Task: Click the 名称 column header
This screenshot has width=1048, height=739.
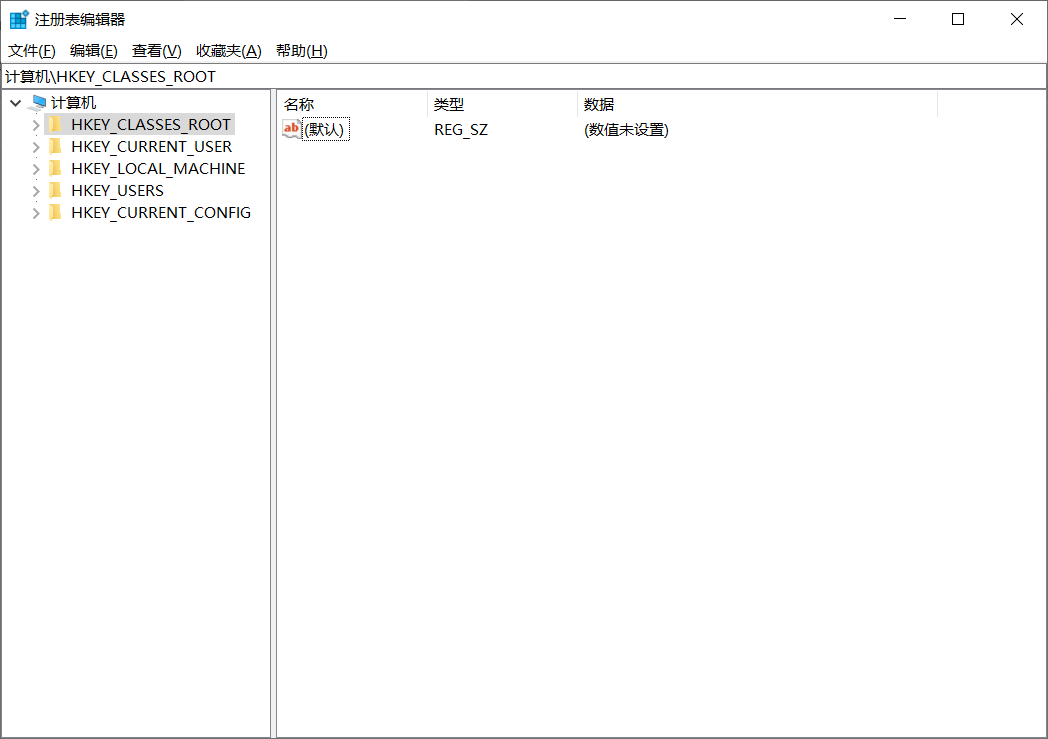Action: point(352,104)
